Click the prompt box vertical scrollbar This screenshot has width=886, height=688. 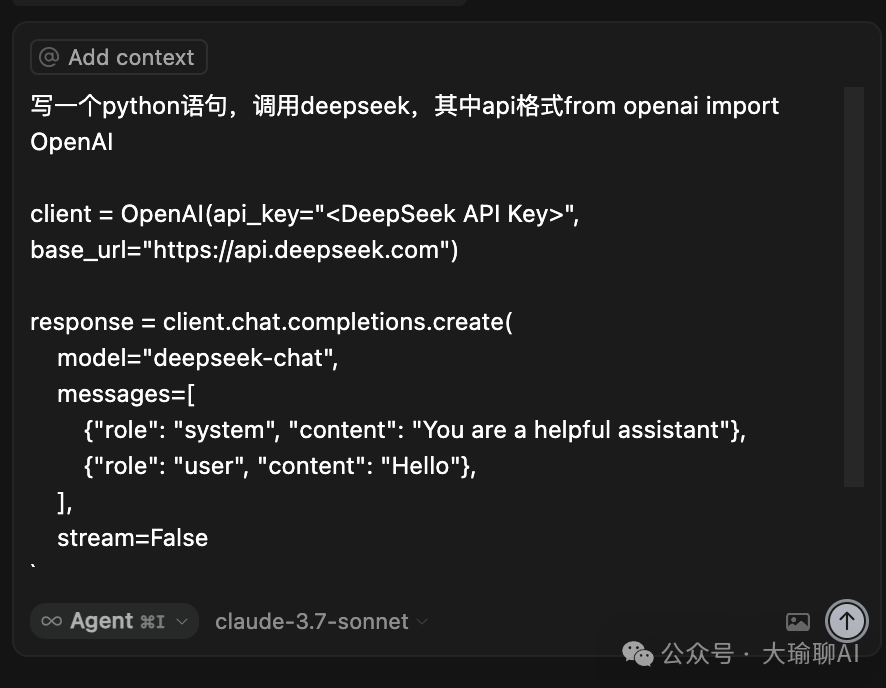click(x=853, y=287)
